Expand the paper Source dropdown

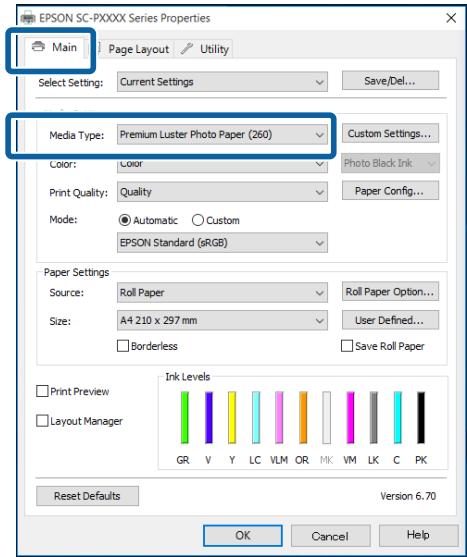tap(222, 292)
